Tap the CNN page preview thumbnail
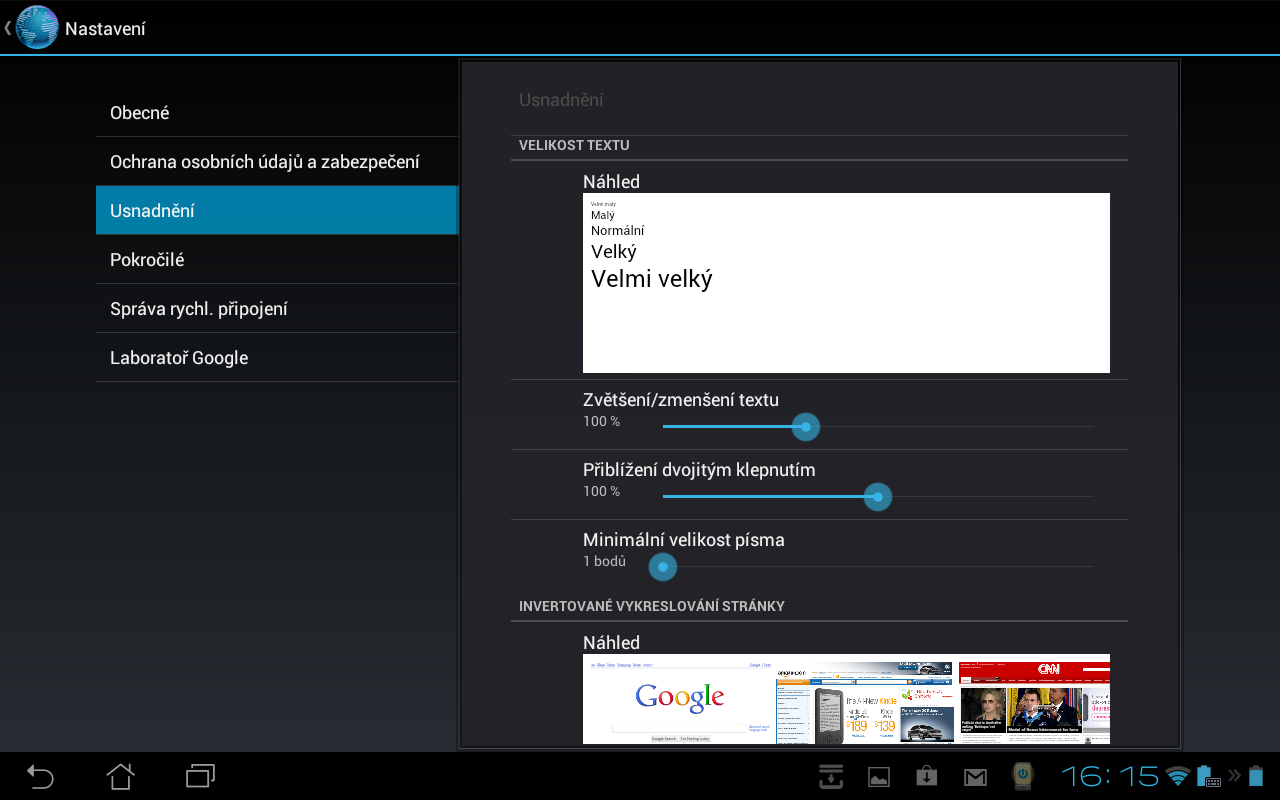The width and height of the screenshot is (1280, 800). click(1034, 699)
